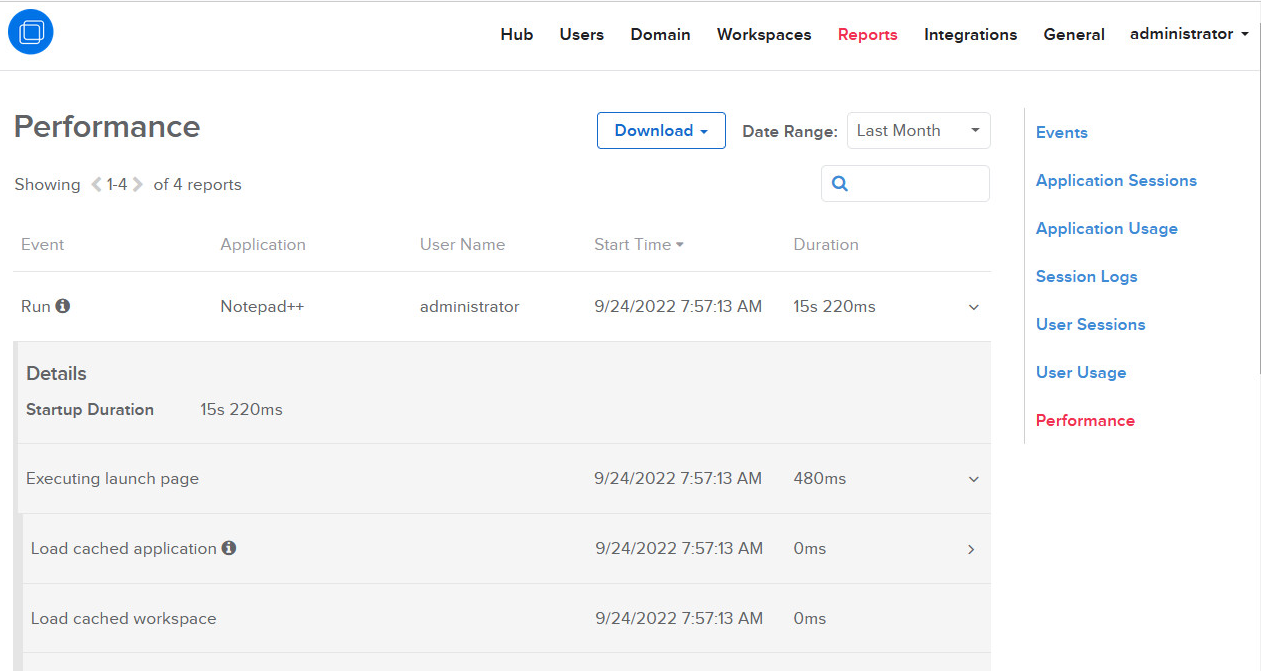
Task: Open the Date Range dropdown
Action: coord(918,131)
